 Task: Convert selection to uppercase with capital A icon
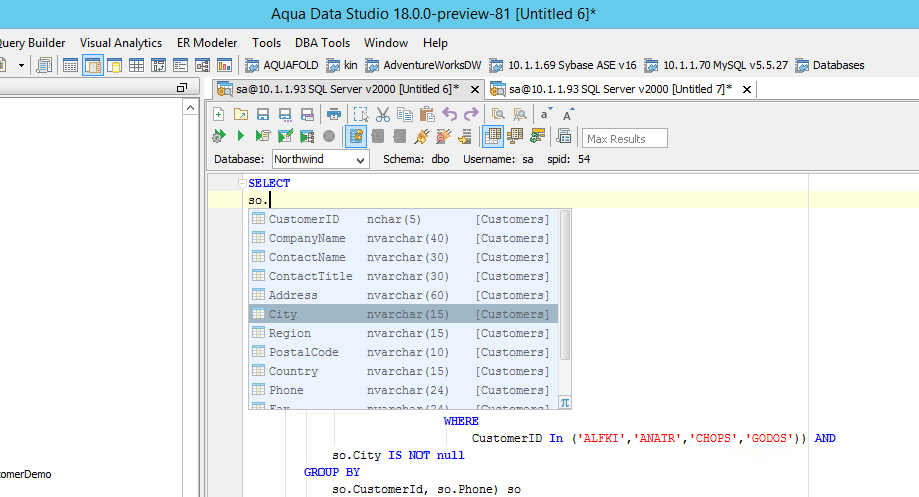[x=568, y=114]
